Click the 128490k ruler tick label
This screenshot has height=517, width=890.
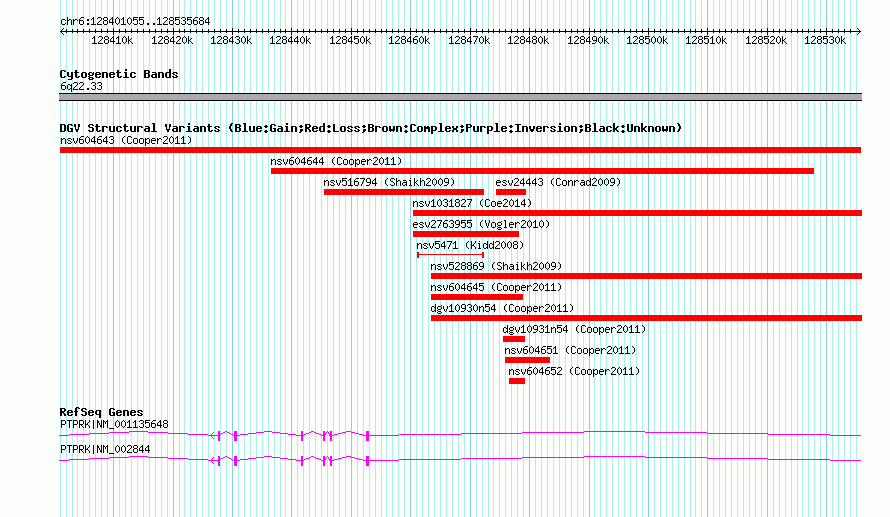pyautogui.click(x=588, y=40)
